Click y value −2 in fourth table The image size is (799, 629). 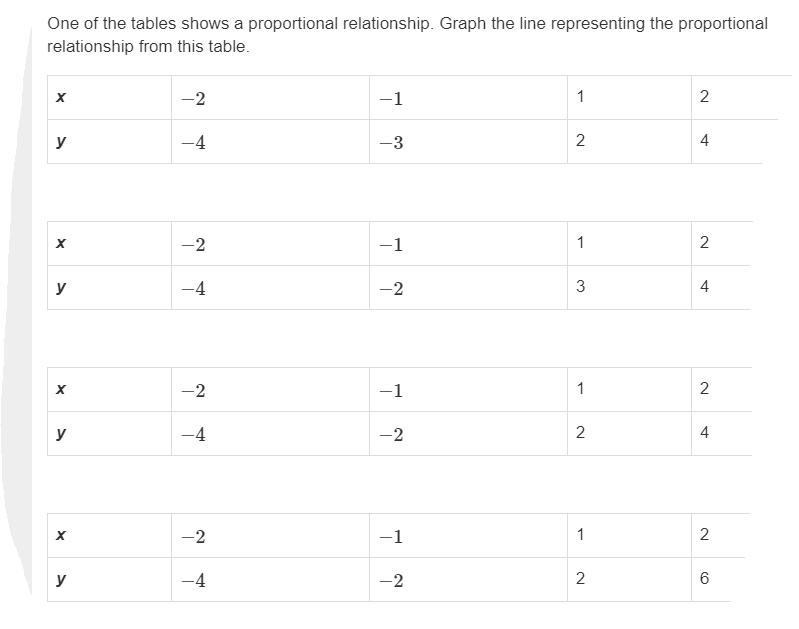(x=391, y=581)
